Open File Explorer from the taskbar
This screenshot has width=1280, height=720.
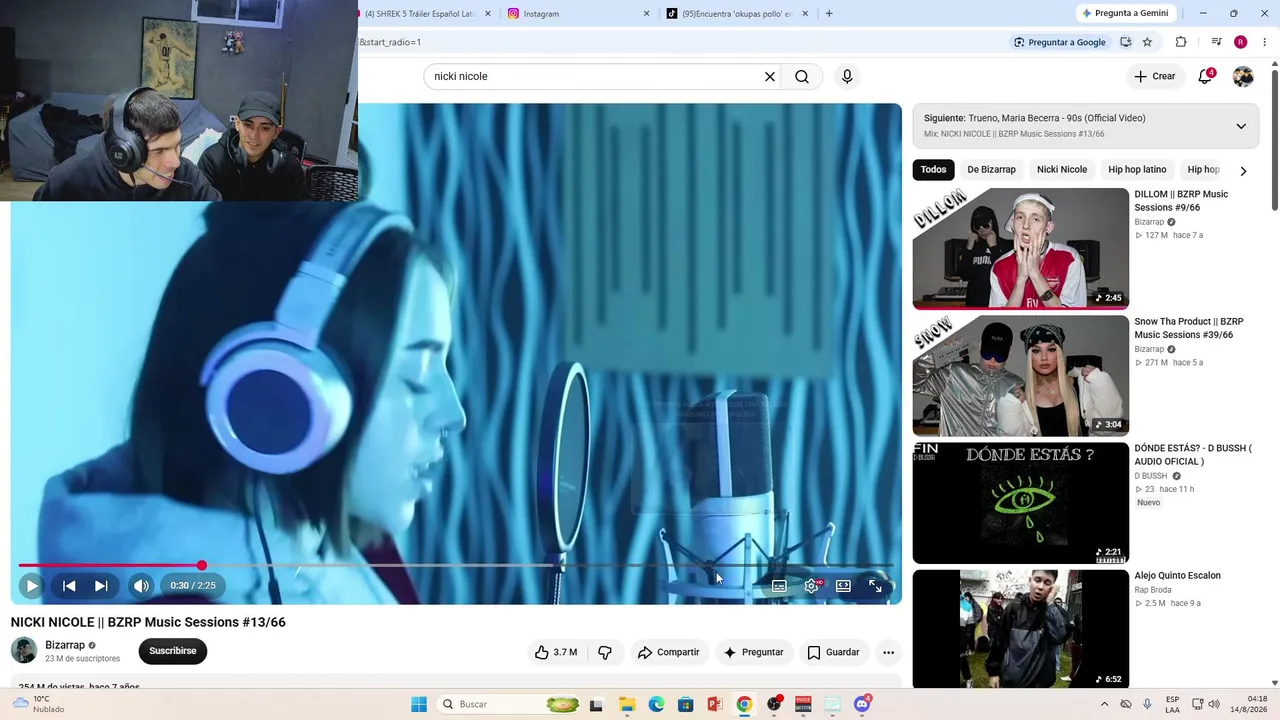click(x=627, y=704)
